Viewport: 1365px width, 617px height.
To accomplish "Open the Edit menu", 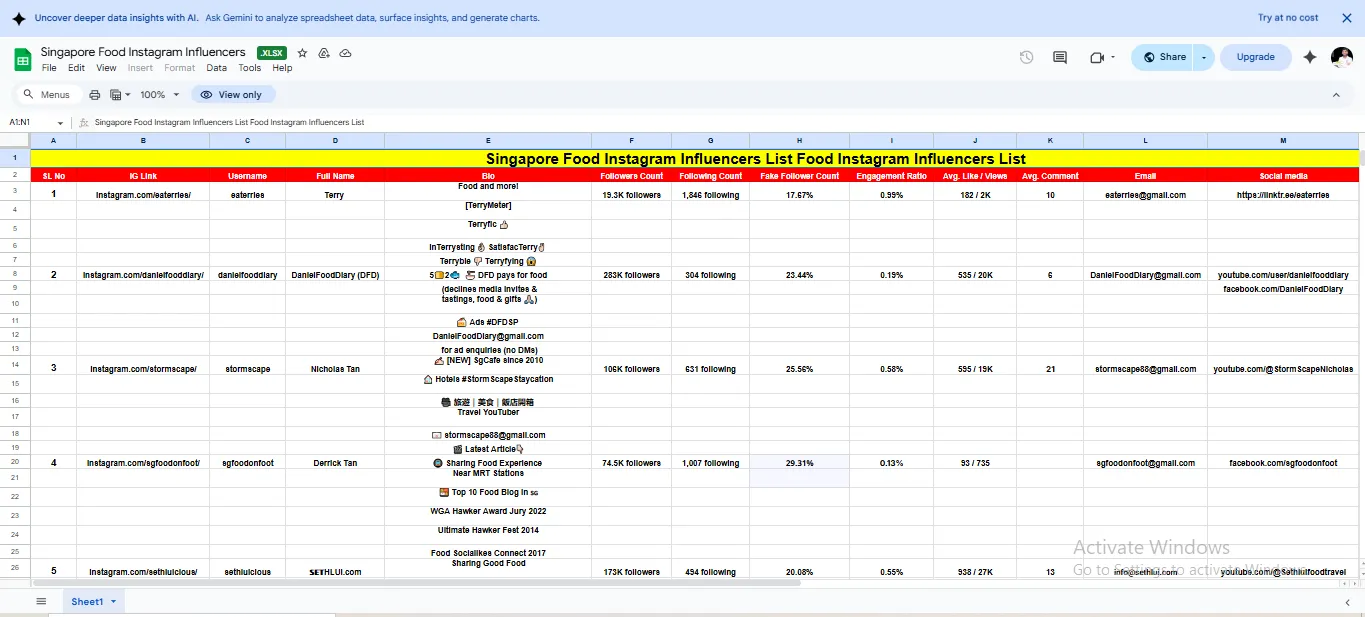I will pyautogui.click(x=77, y=68).
